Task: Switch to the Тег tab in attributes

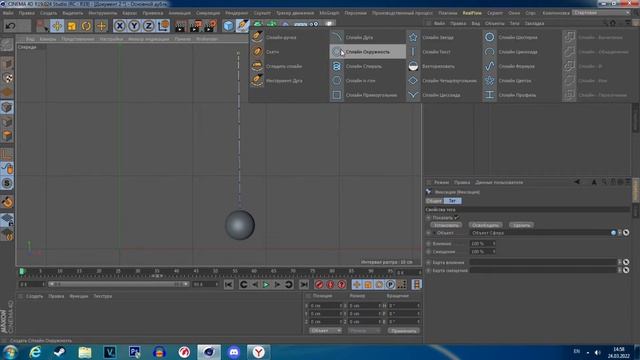Action: point(452,201)
